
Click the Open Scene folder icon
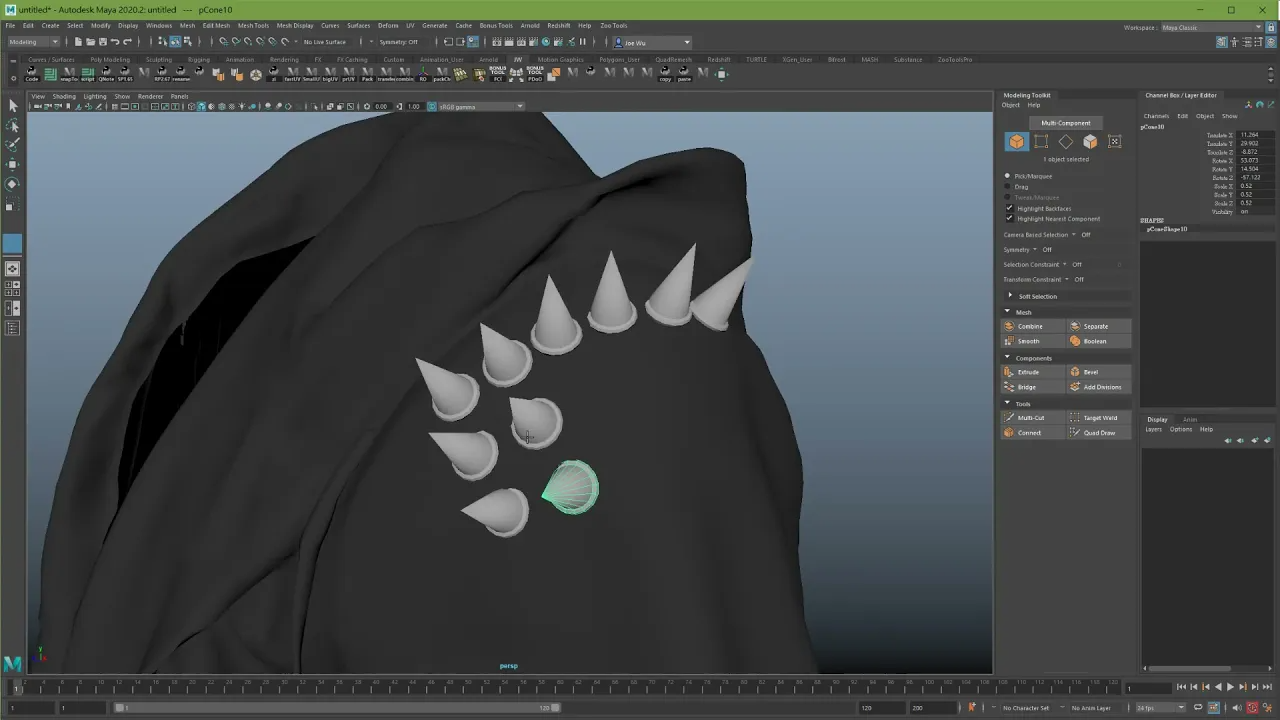pyautogui.click(x=90, y=42)
